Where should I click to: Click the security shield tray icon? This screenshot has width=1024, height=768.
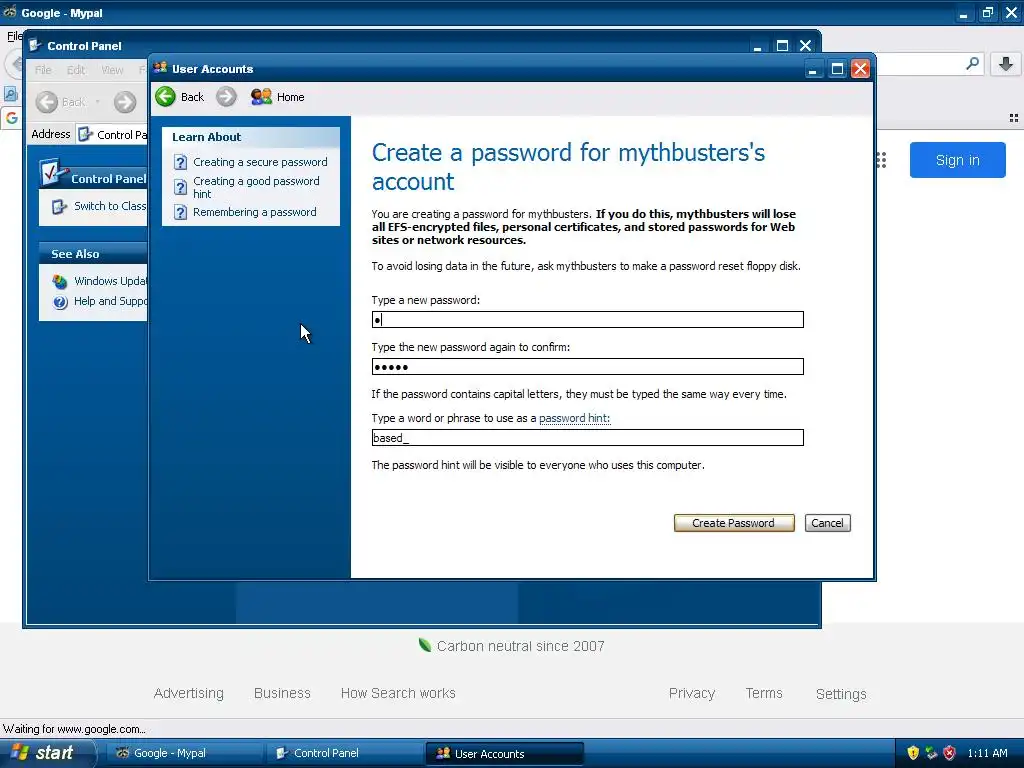click(x=913, y=753)
